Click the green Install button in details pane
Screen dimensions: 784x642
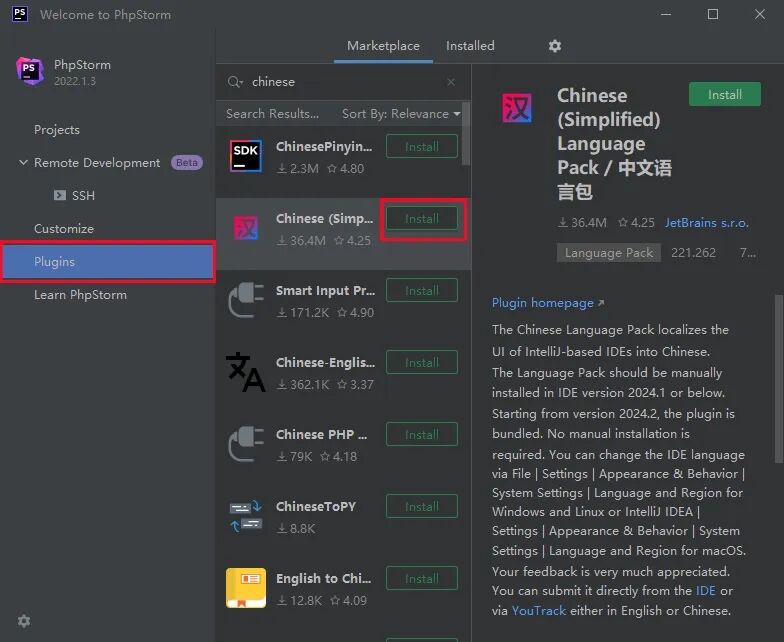(x=724, y=94)
